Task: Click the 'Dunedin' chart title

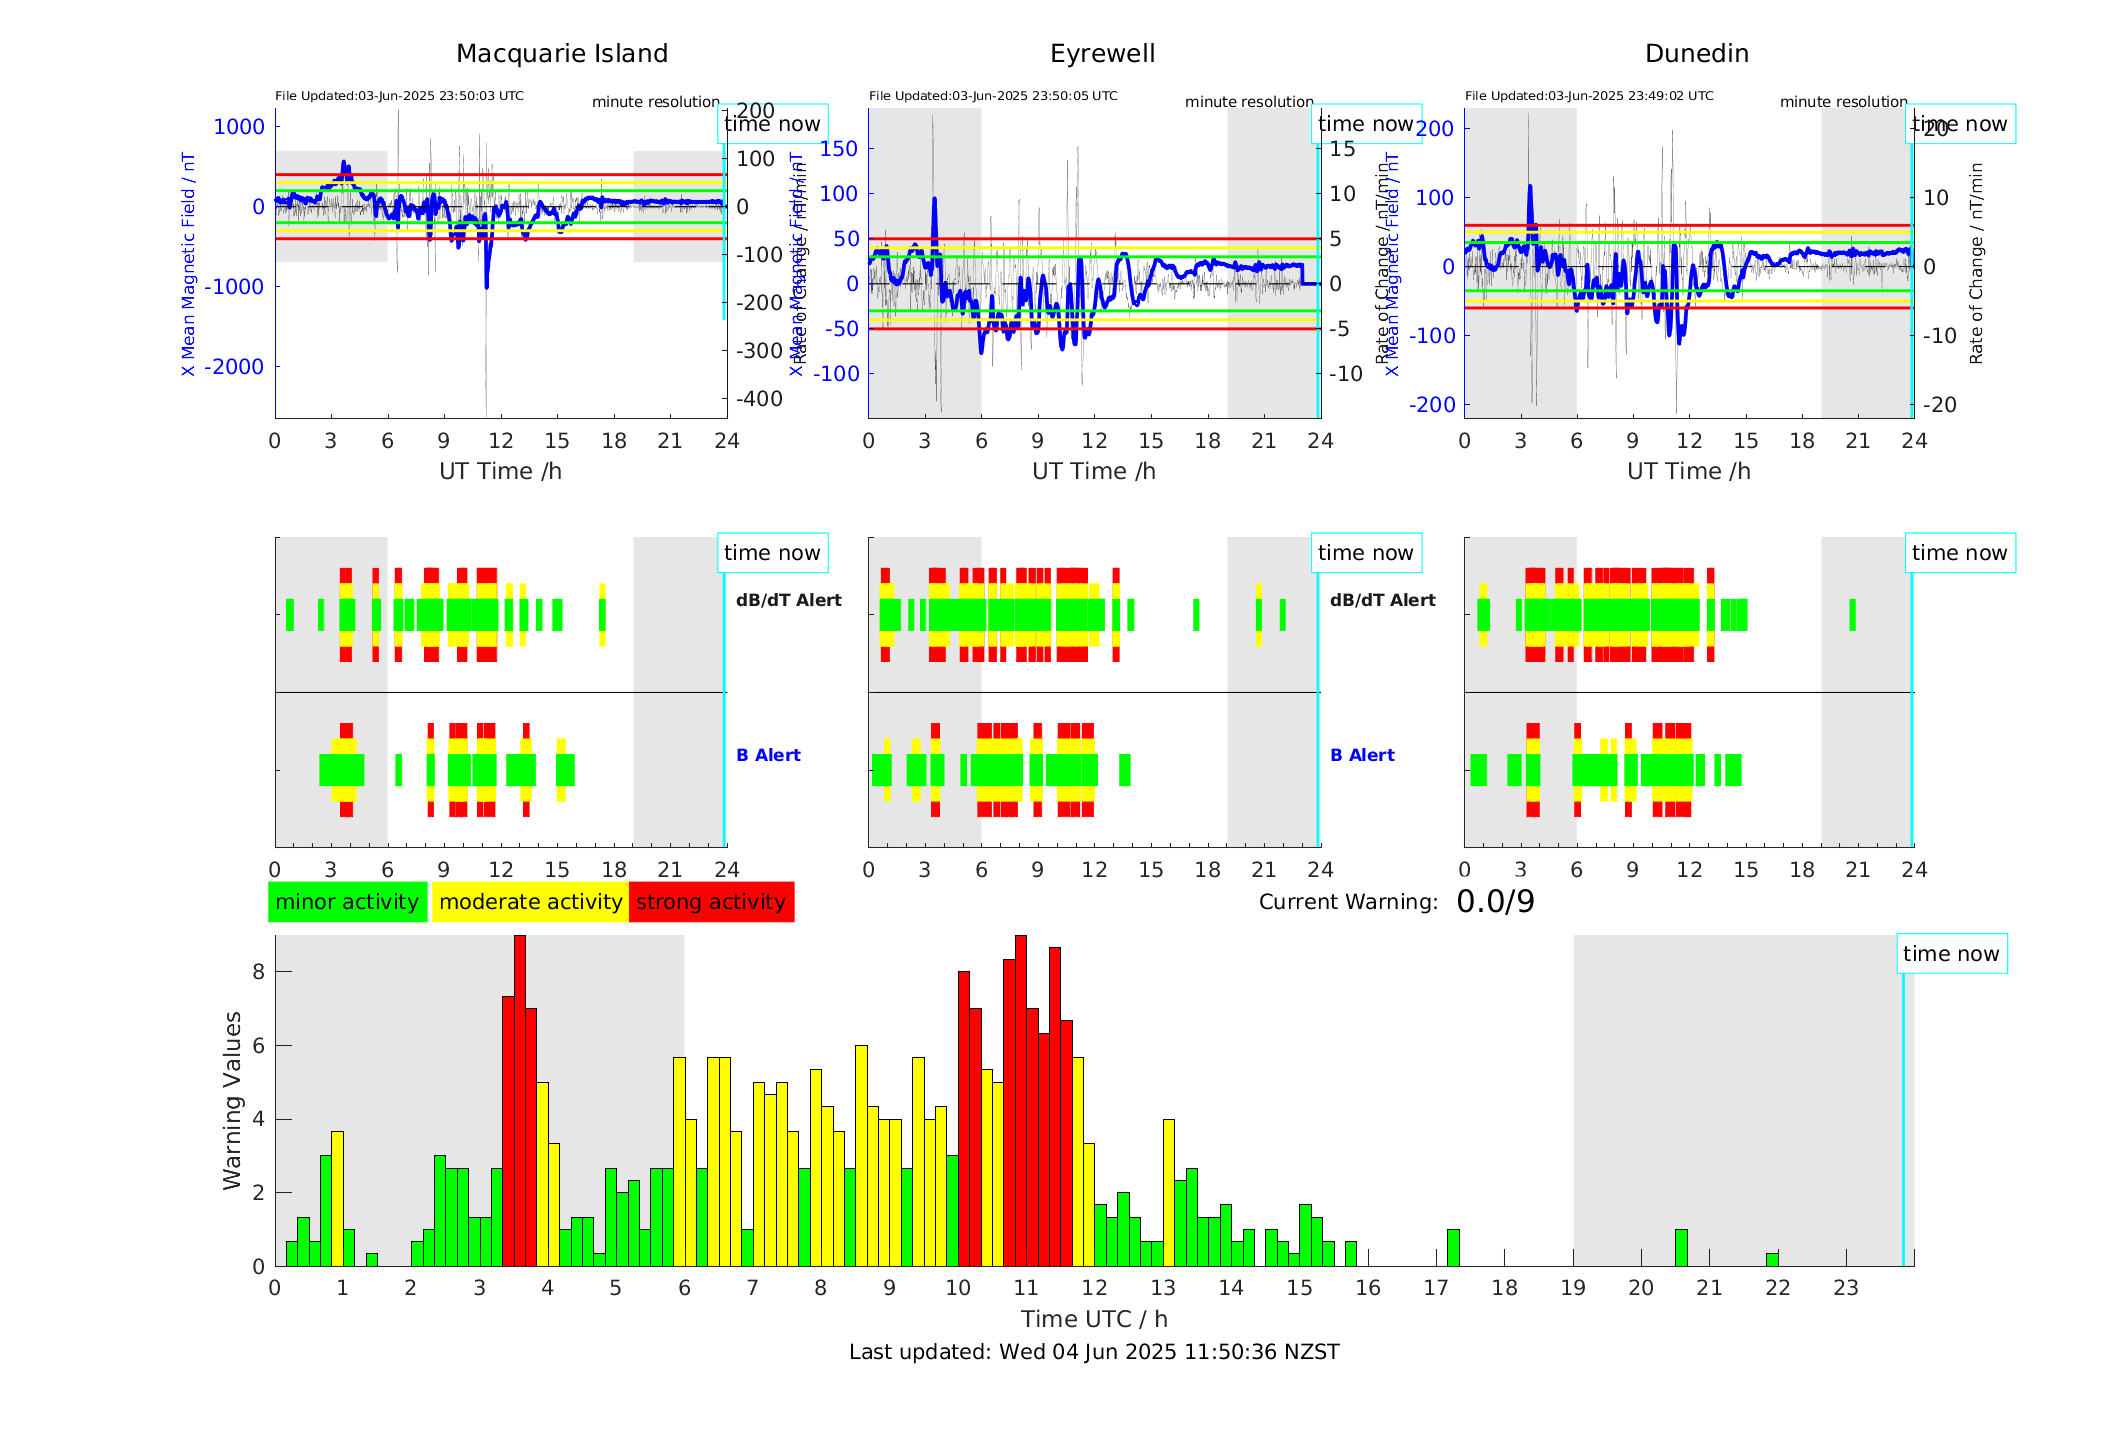Action: tap(1697, 54)
